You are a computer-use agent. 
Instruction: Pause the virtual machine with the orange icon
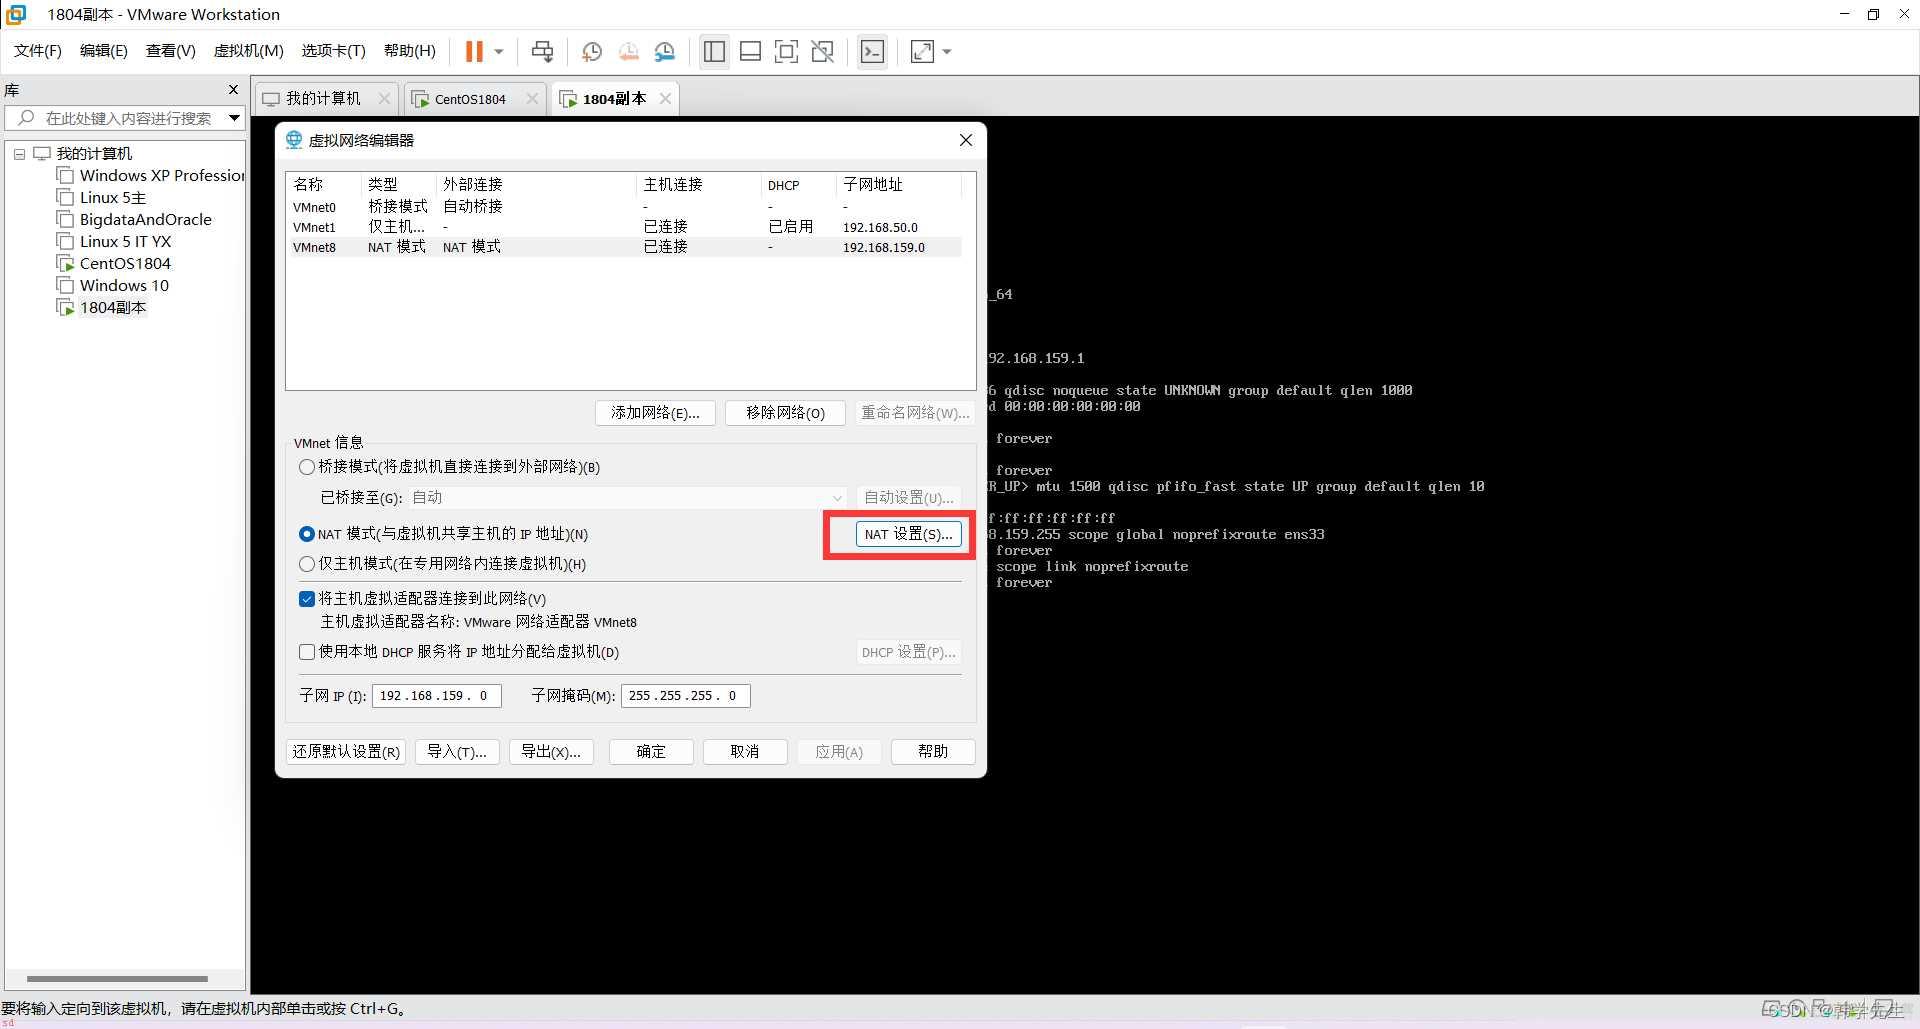click(x=474, y=51)
